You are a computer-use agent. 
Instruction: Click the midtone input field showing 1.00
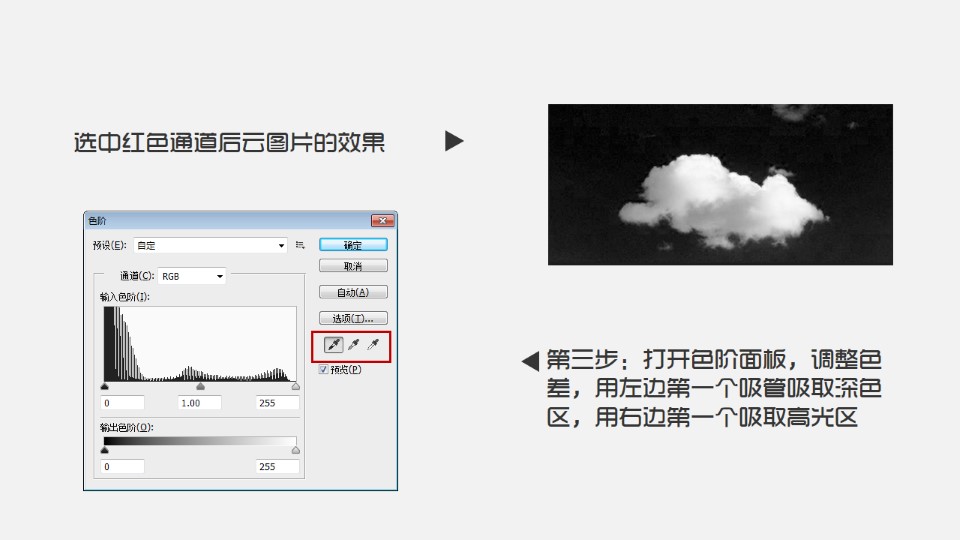point(203,403)
